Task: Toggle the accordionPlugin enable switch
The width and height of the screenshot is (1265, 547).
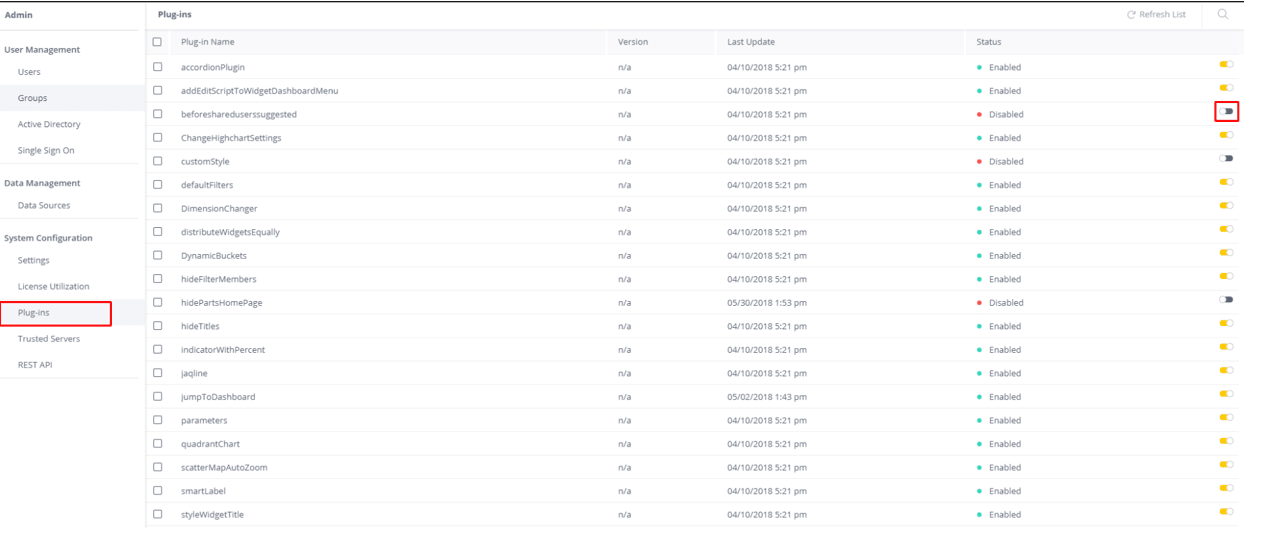Action: [x=1226, y=64]
